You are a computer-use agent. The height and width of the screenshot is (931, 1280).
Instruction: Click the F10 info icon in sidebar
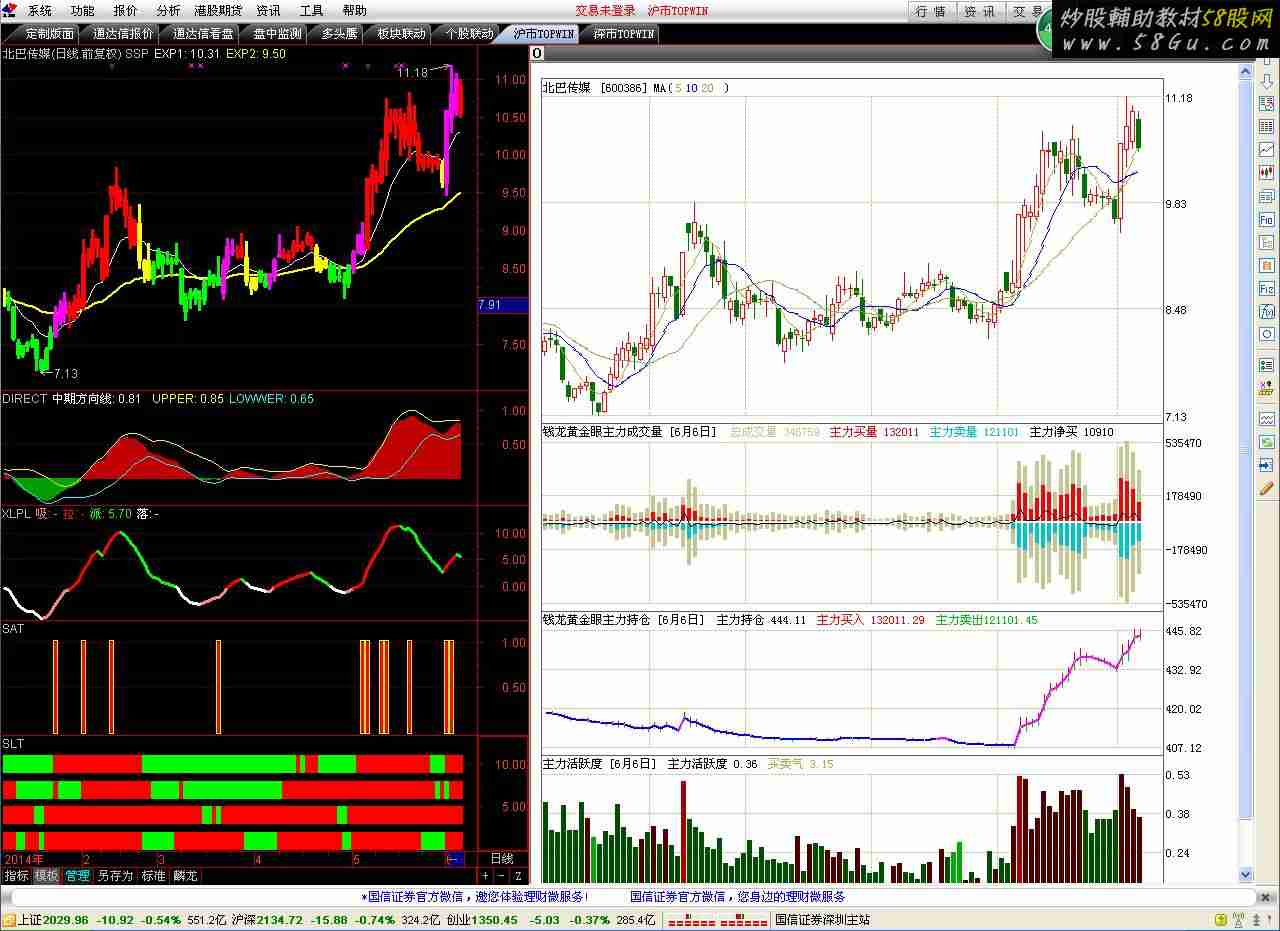point(1266,219)
